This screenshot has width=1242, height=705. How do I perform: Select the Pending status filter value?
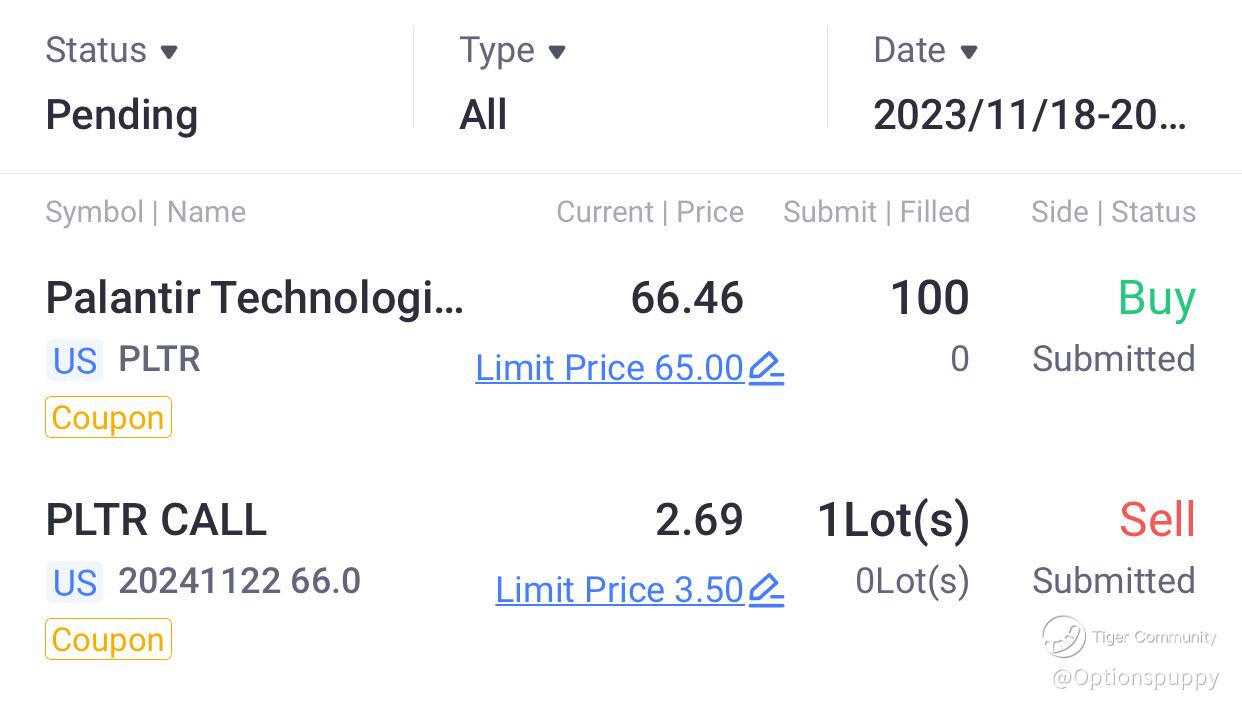pyautogui.click(x=122, y=115)
